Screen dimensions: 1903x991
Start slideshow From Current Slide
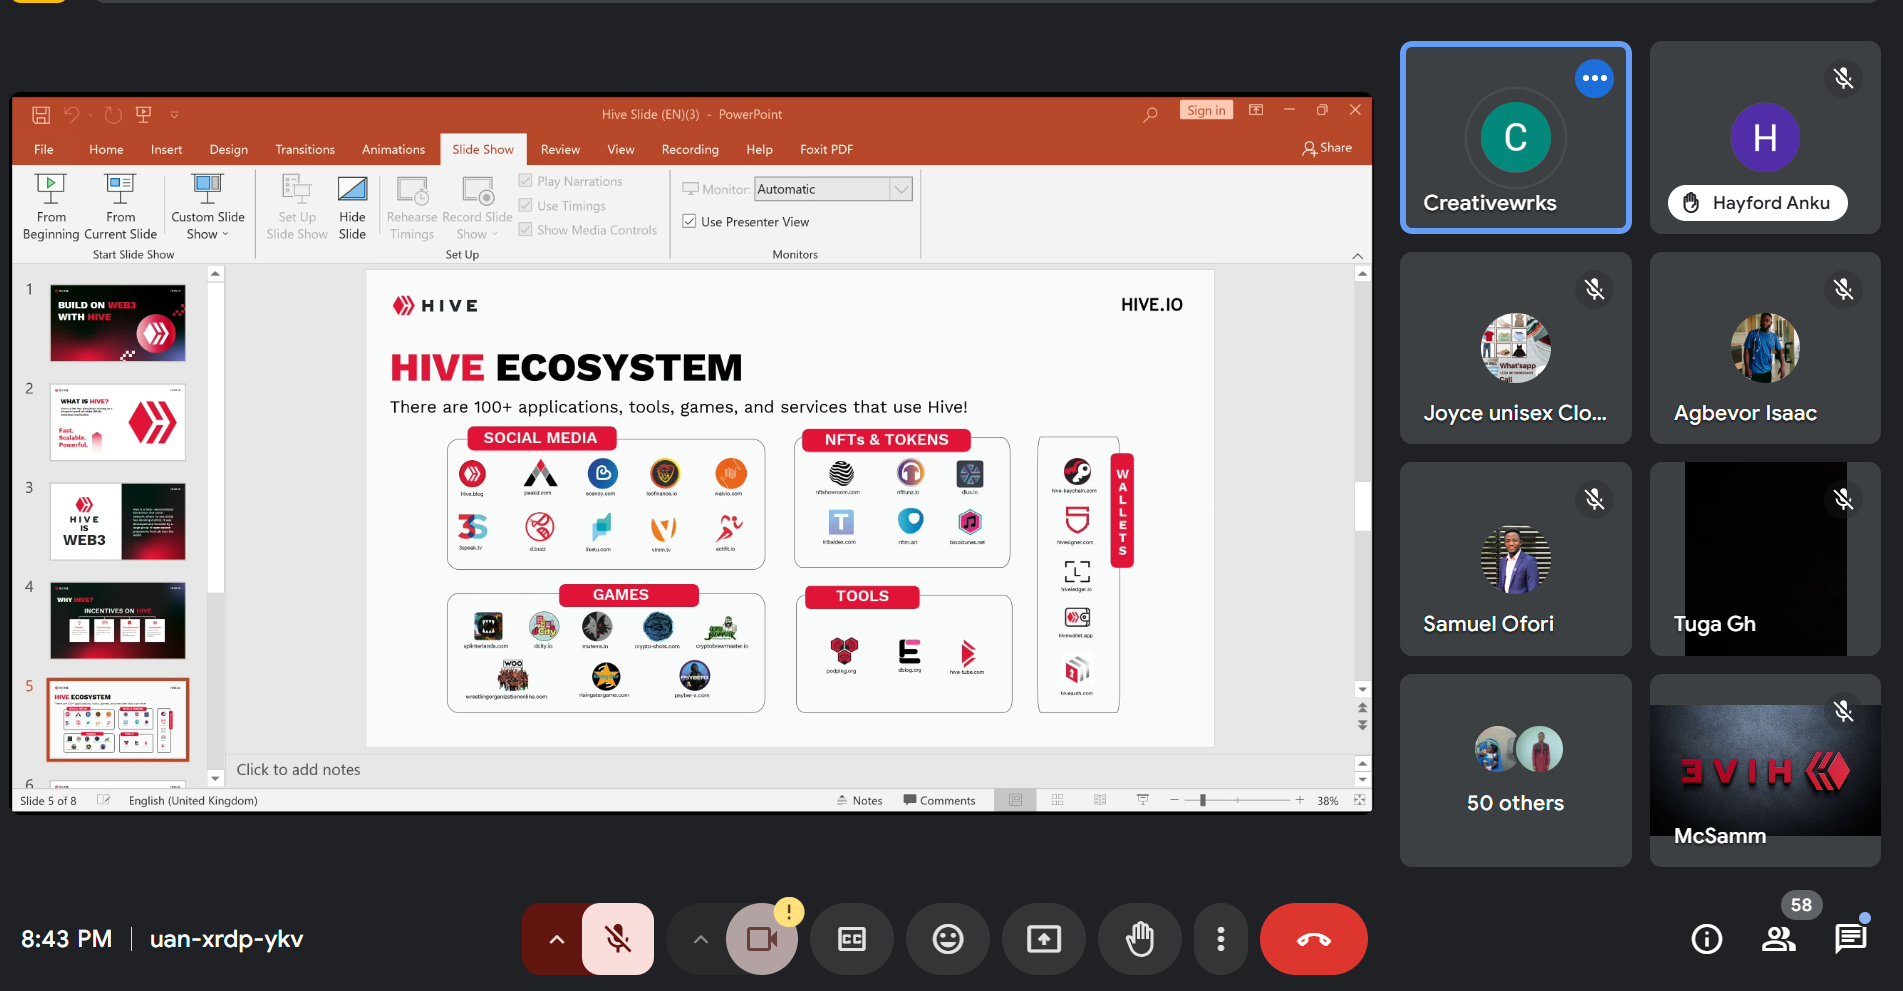[120, 206]
